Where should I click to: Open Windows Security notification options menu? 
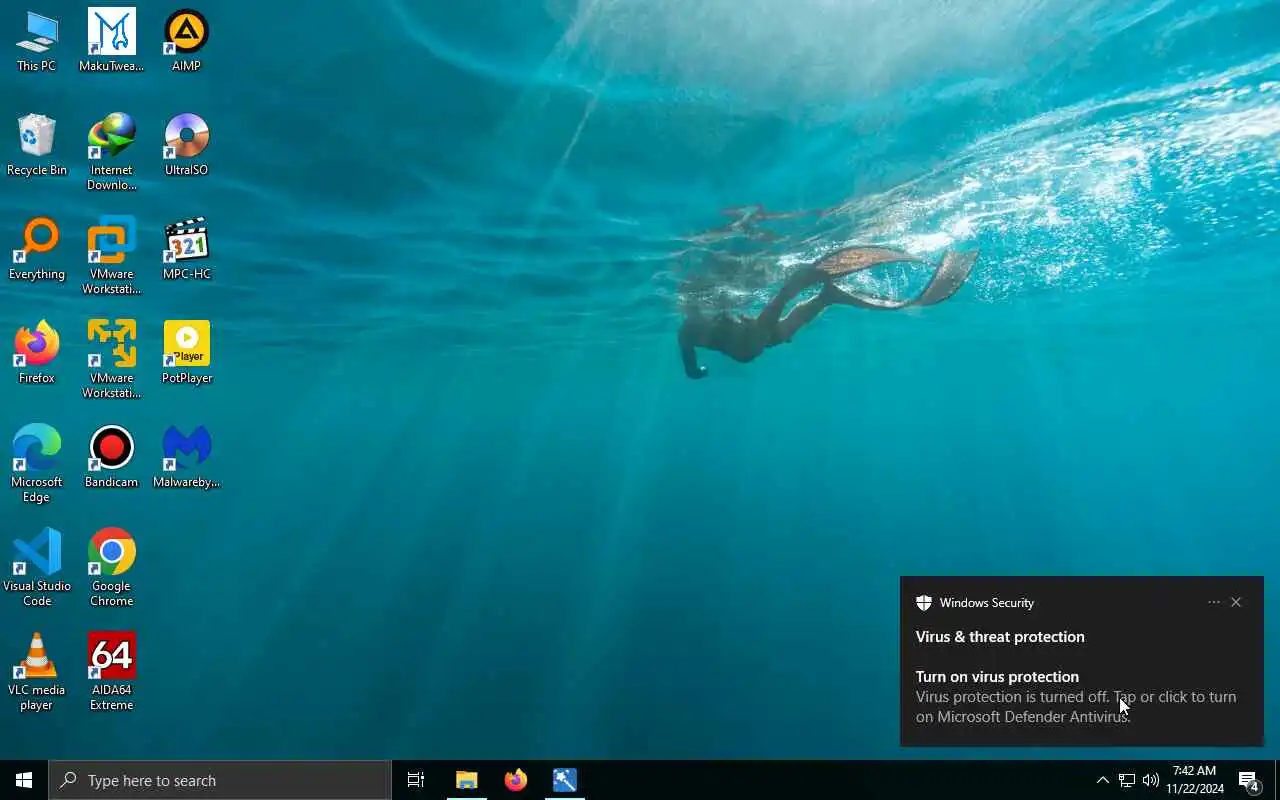coord(1214,602)
